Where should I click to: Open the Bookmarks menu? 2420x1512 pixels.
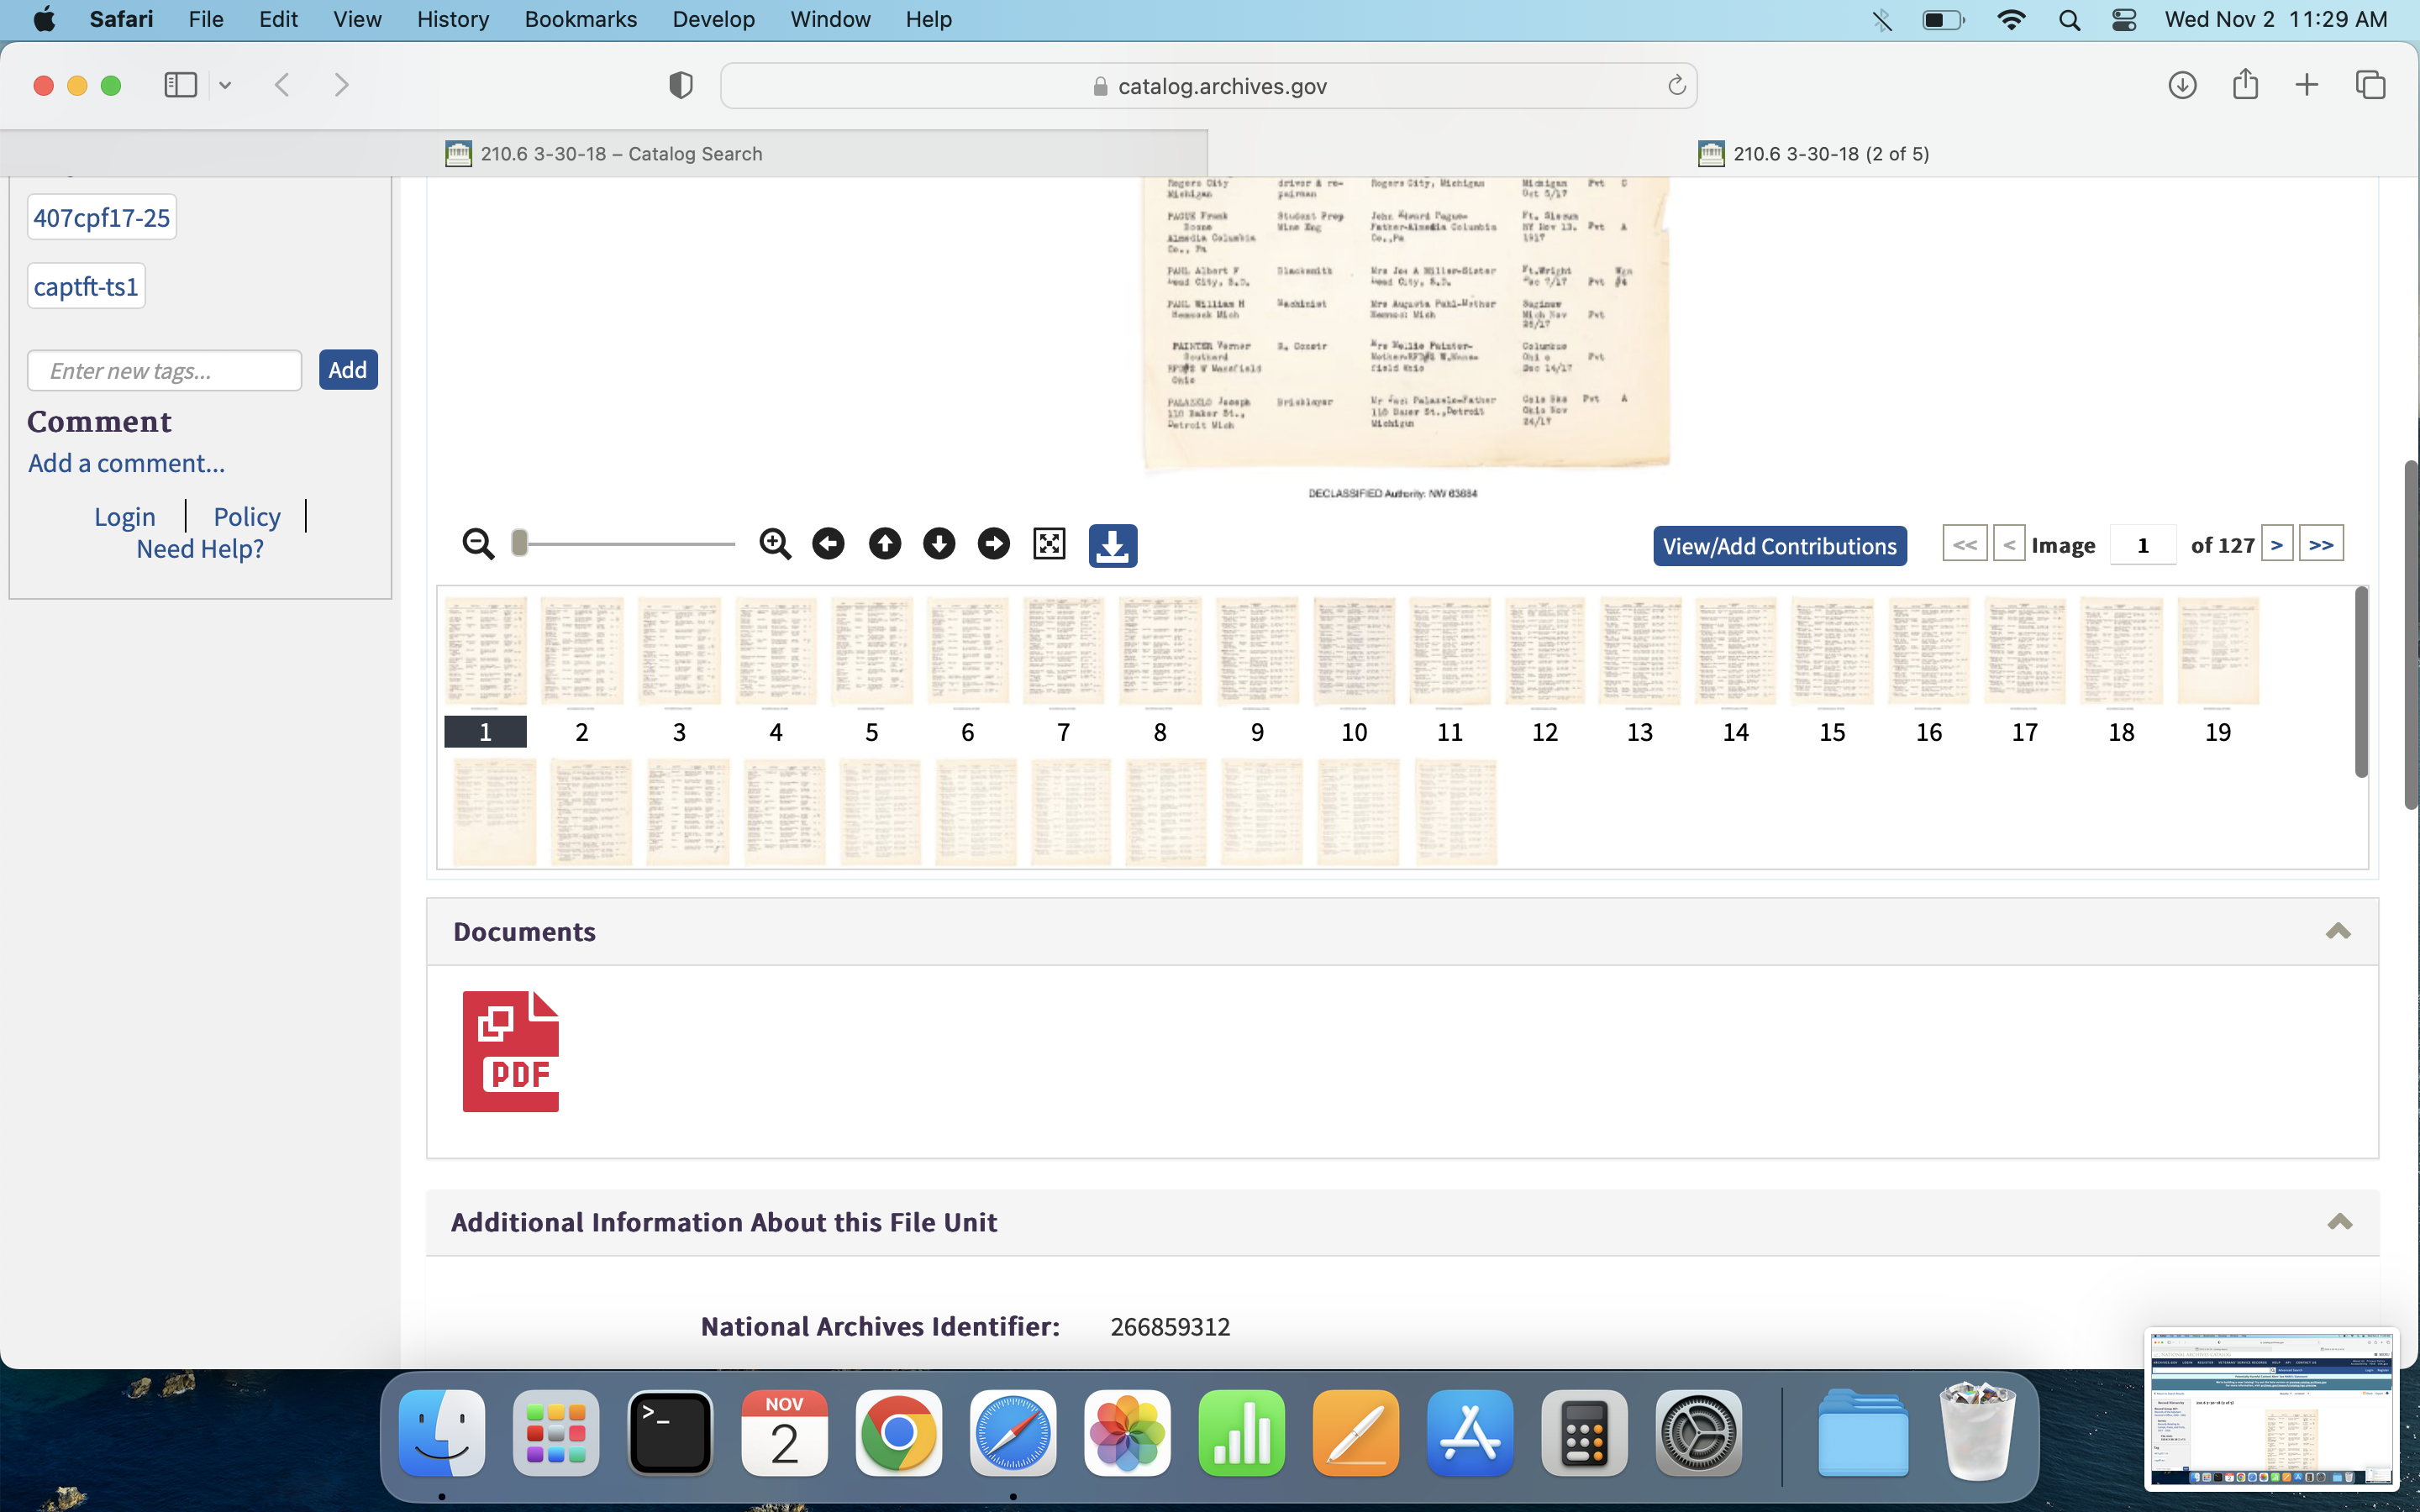[580, 19]
